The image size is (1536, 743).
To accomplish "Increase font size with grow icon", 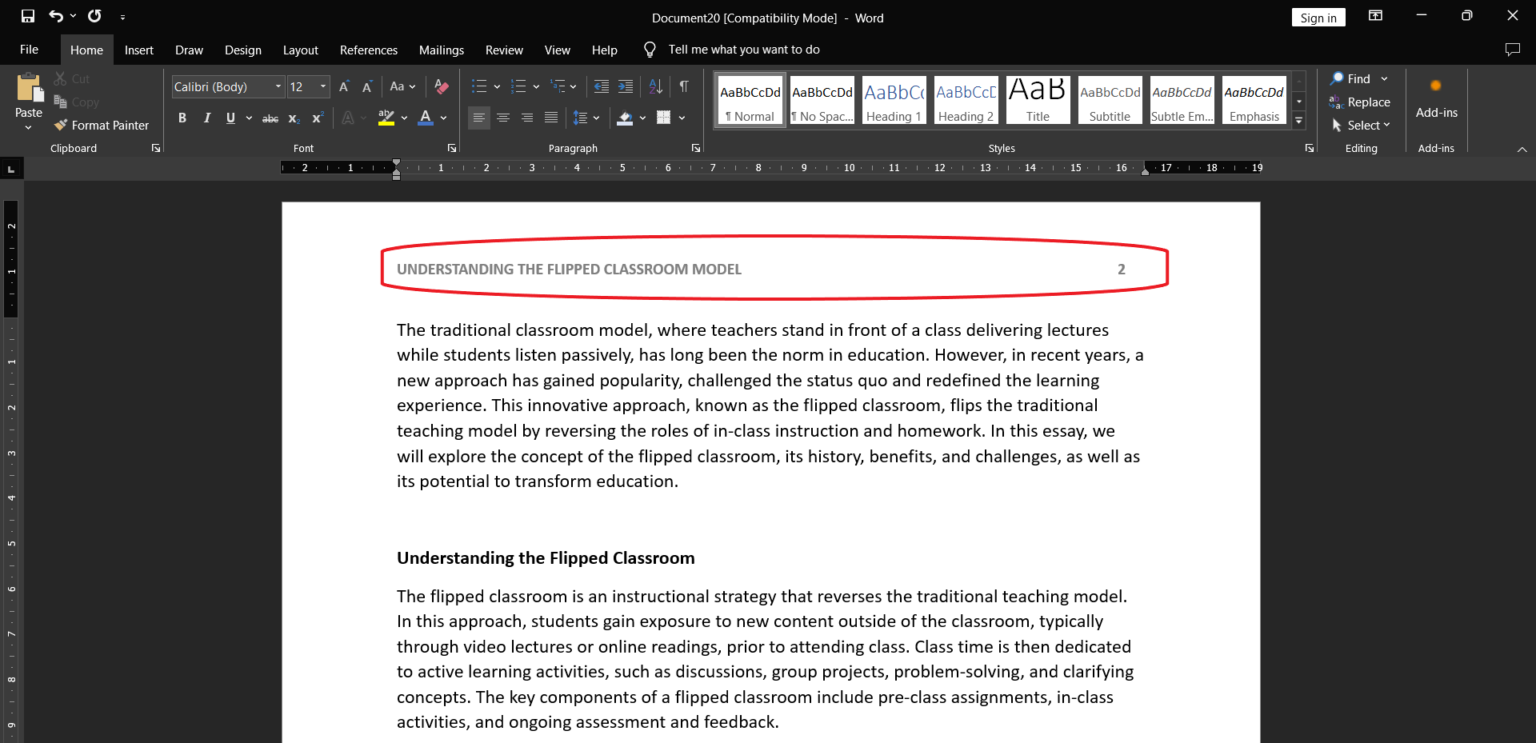I will (x=344, y=87).
